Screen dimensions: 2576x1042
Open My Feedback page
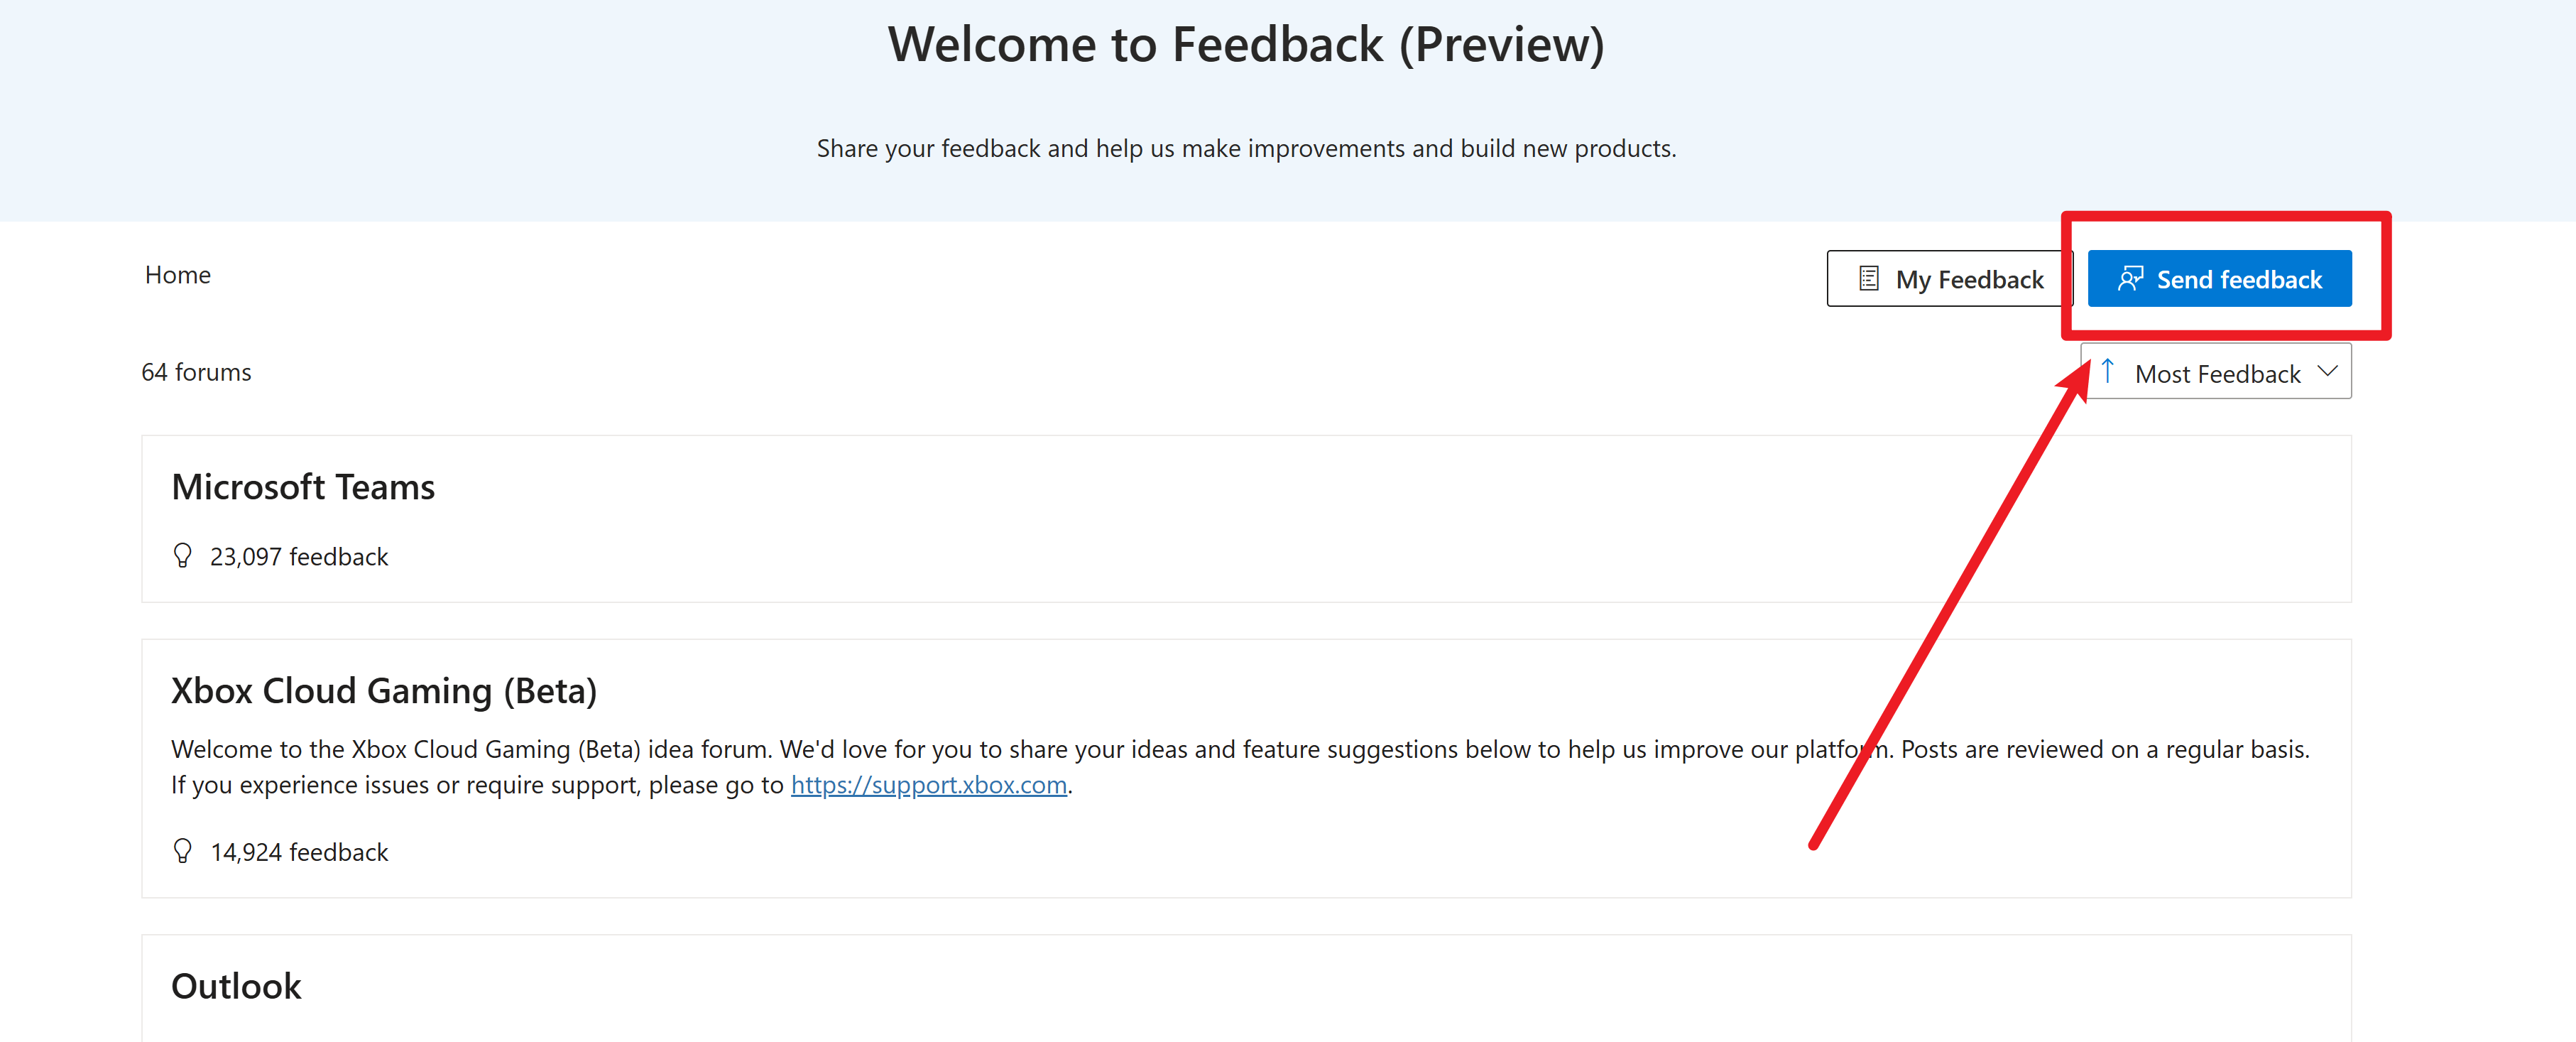coord(1948,279)
